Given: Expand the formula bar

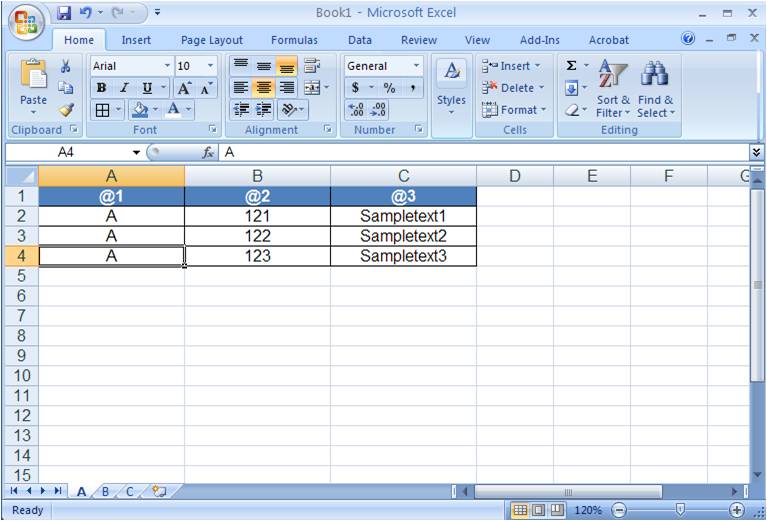Looking at the screenshot, I should tap(756, 153).
